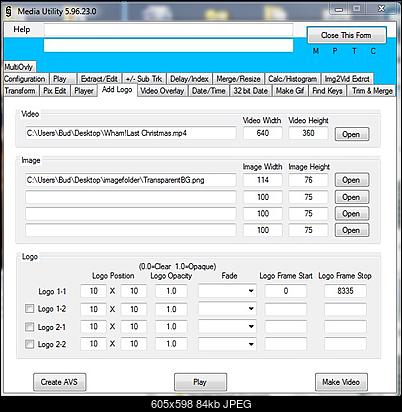Open the Pix Edit tab
This screenshot has width=402, height=412.
(55, 91)
